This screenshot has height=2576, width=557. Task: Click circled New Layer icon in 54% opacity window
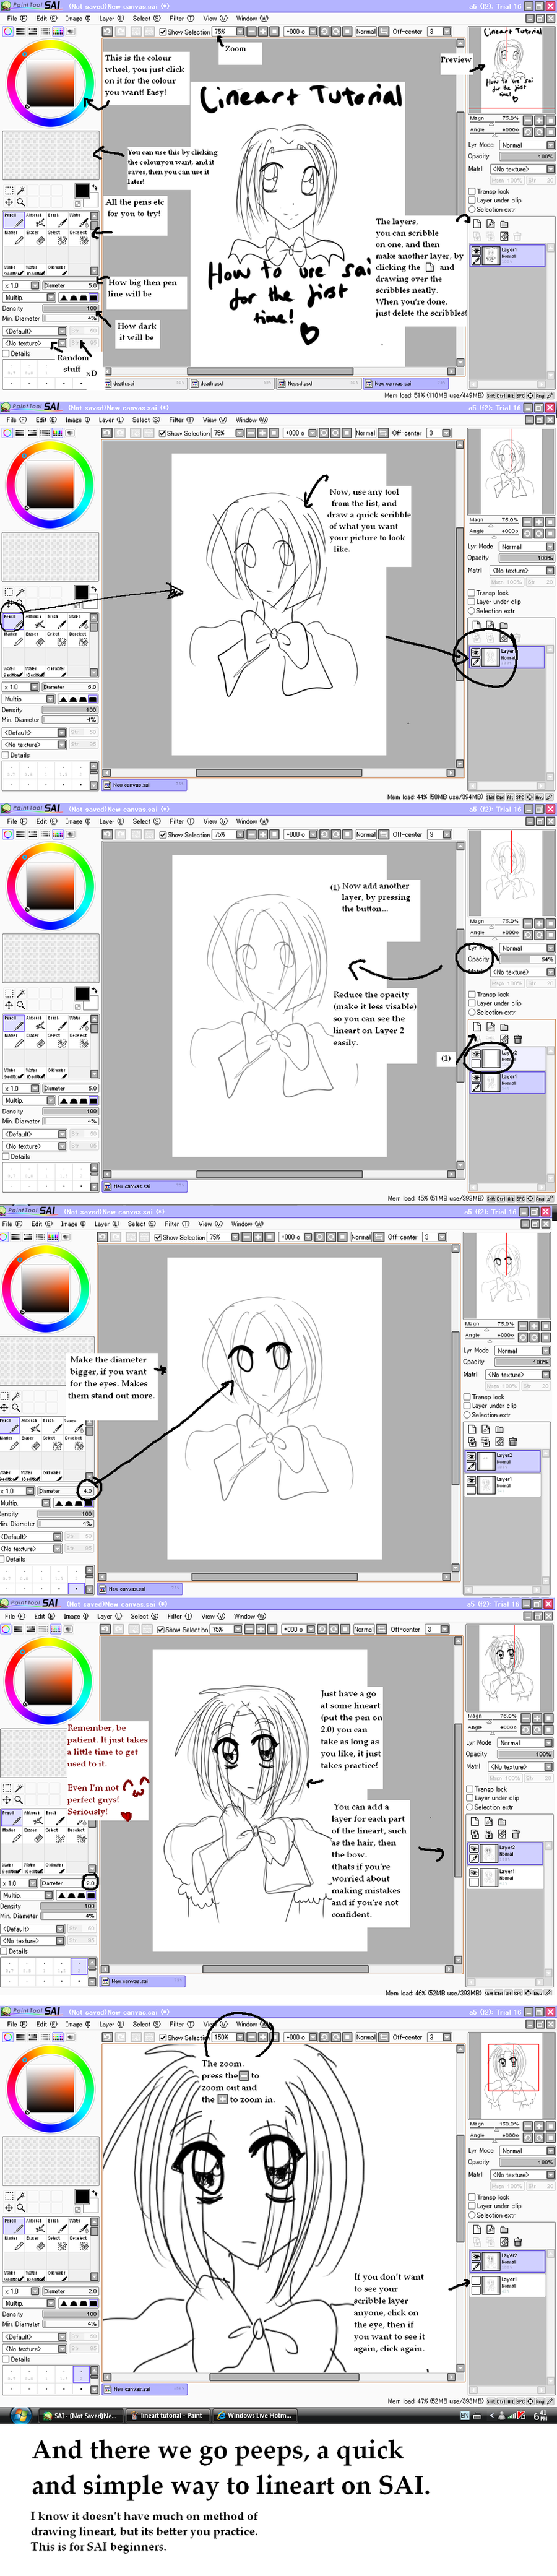point(477,1026)
